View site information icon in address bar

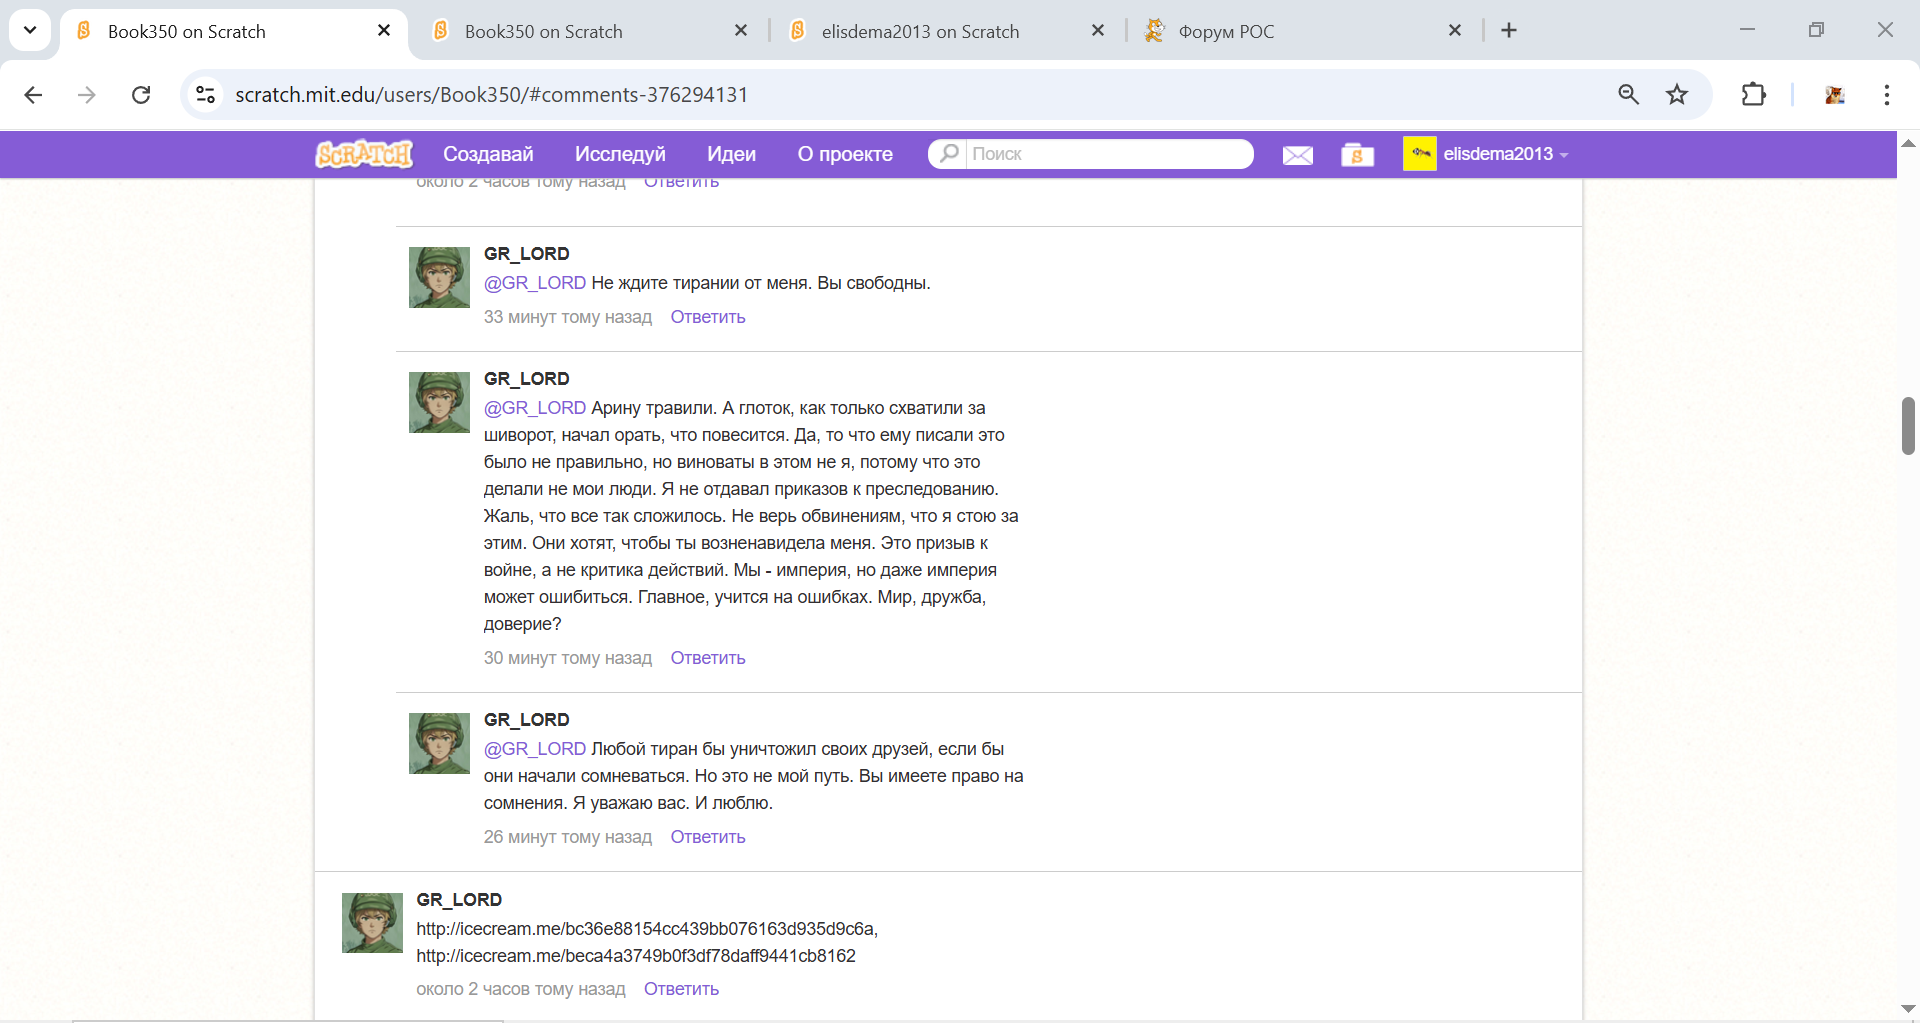coord(206,95)
